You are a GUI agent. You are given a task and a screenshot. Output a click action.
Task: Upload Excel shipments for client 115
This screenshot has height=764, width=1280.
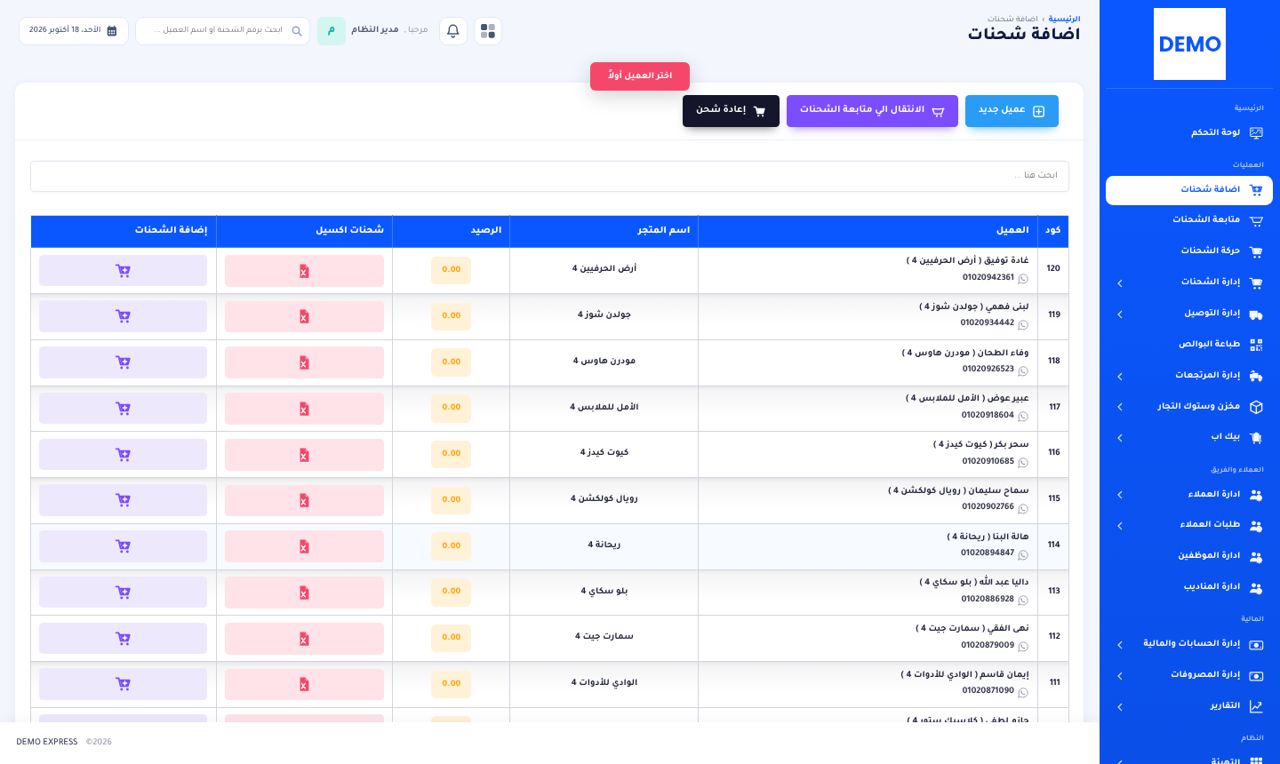304,500
